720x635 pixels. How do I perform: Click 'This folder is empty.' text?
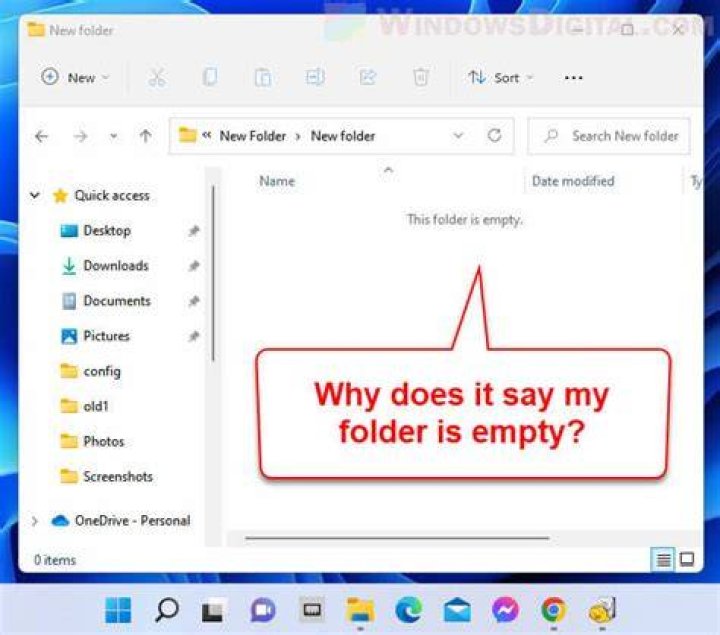point(465,219)
